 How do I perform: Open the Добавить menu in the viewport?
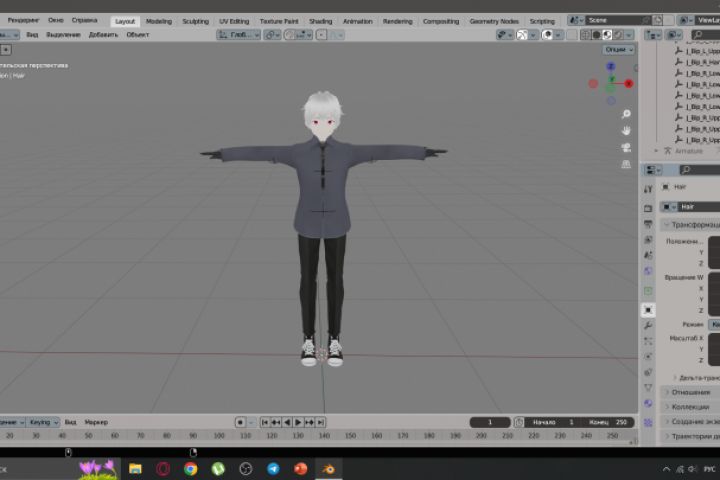tap(103, 35)
